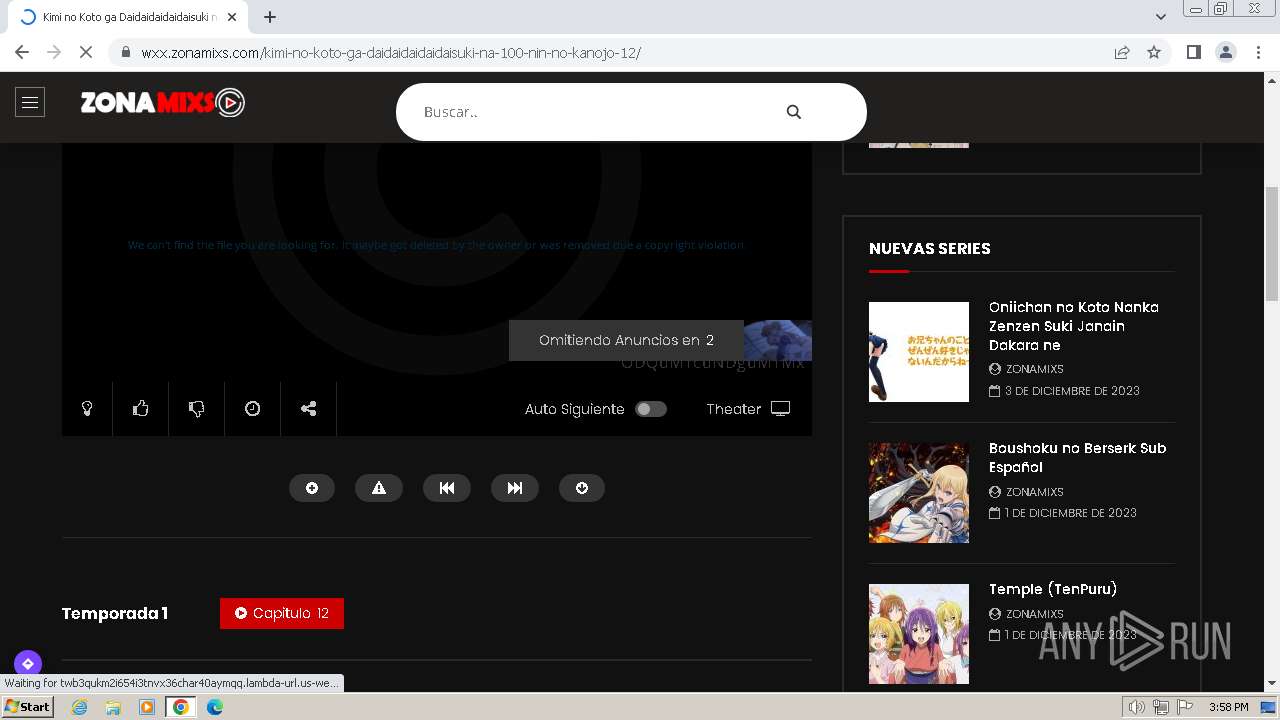The width and height of the screenshot is (1280, 720).
Task: Close the Kimi no Koto ga tab
Action: click(x=233, y=17)
